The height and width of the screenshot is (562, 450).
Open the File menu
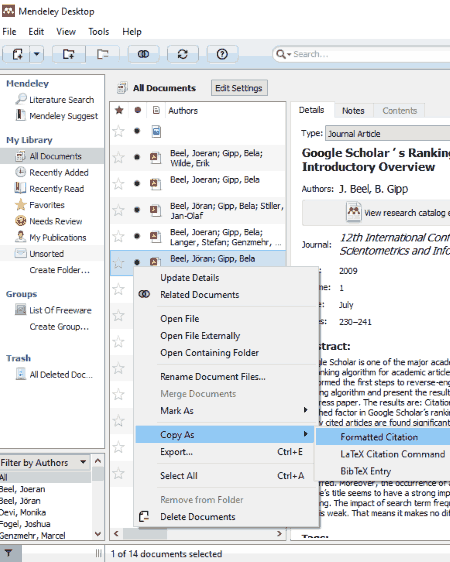[9, 32]
